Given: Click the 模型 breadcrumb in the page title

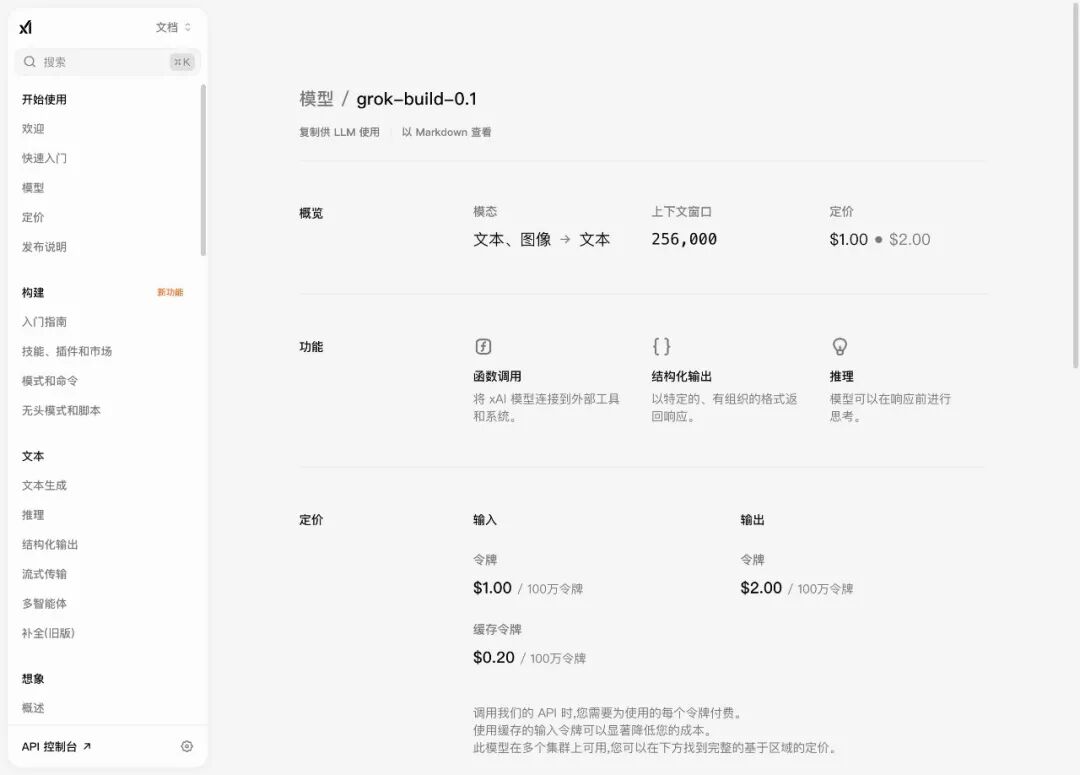Looking at the screenshot, I should click(x=316, y=99).
